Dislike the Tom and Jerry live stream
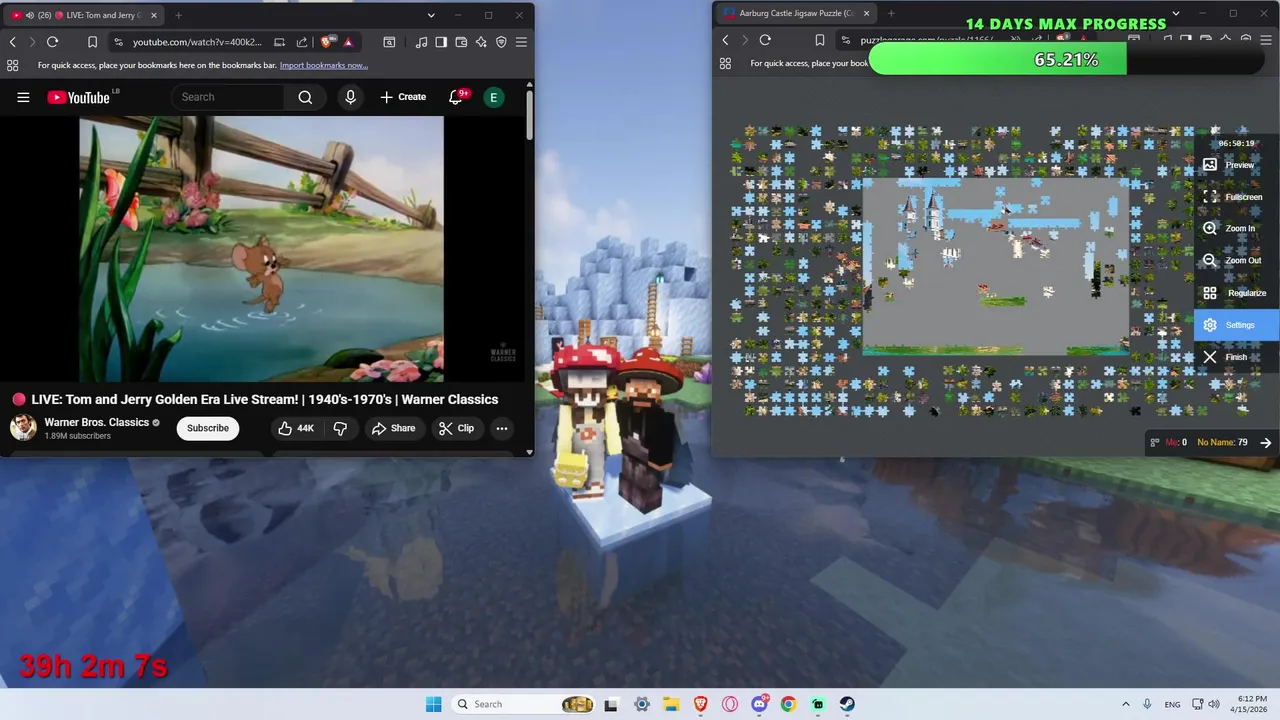1280x720 pixels. tap(340, 428)
